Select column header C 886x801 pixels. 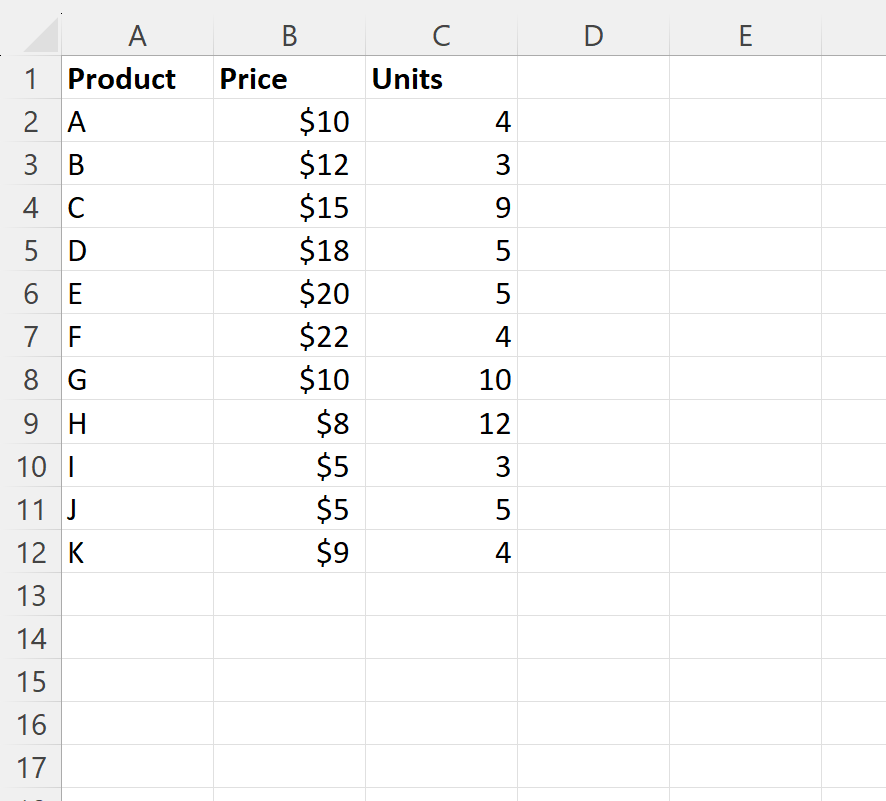[x=441, y=35]
